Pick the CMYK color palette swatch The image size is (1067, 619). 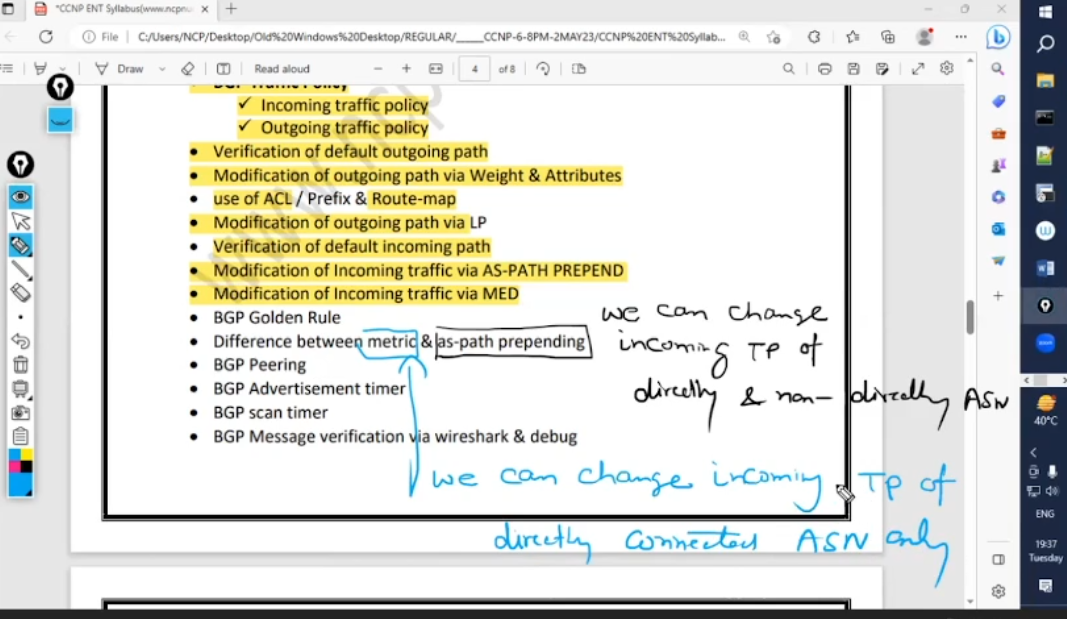pyautogui.click(x=20, y=461)
